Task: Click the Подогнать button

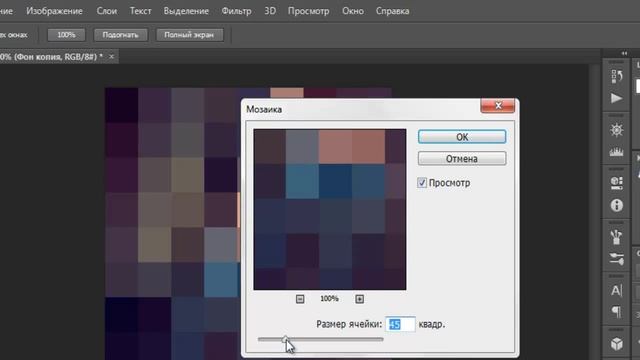Action: pos(120,35)
